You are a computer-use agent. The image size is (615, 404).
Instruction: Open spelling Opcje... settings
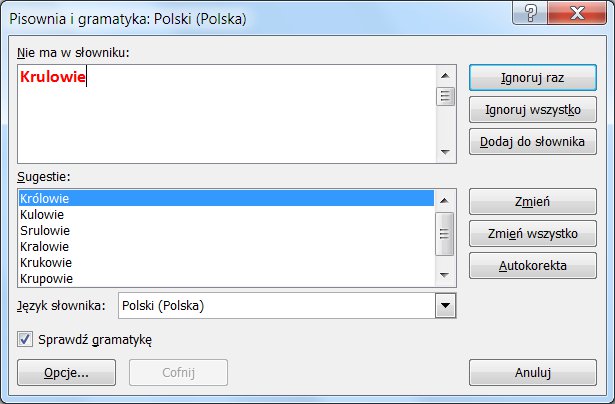(66, 373)
